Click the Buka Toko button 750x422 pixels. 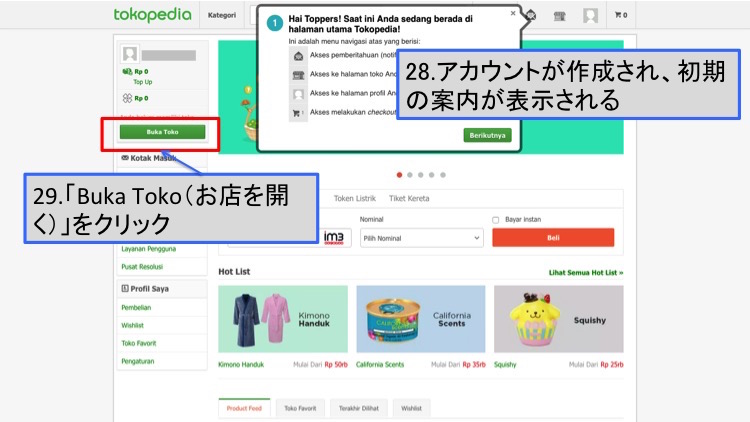pos(162,132)
